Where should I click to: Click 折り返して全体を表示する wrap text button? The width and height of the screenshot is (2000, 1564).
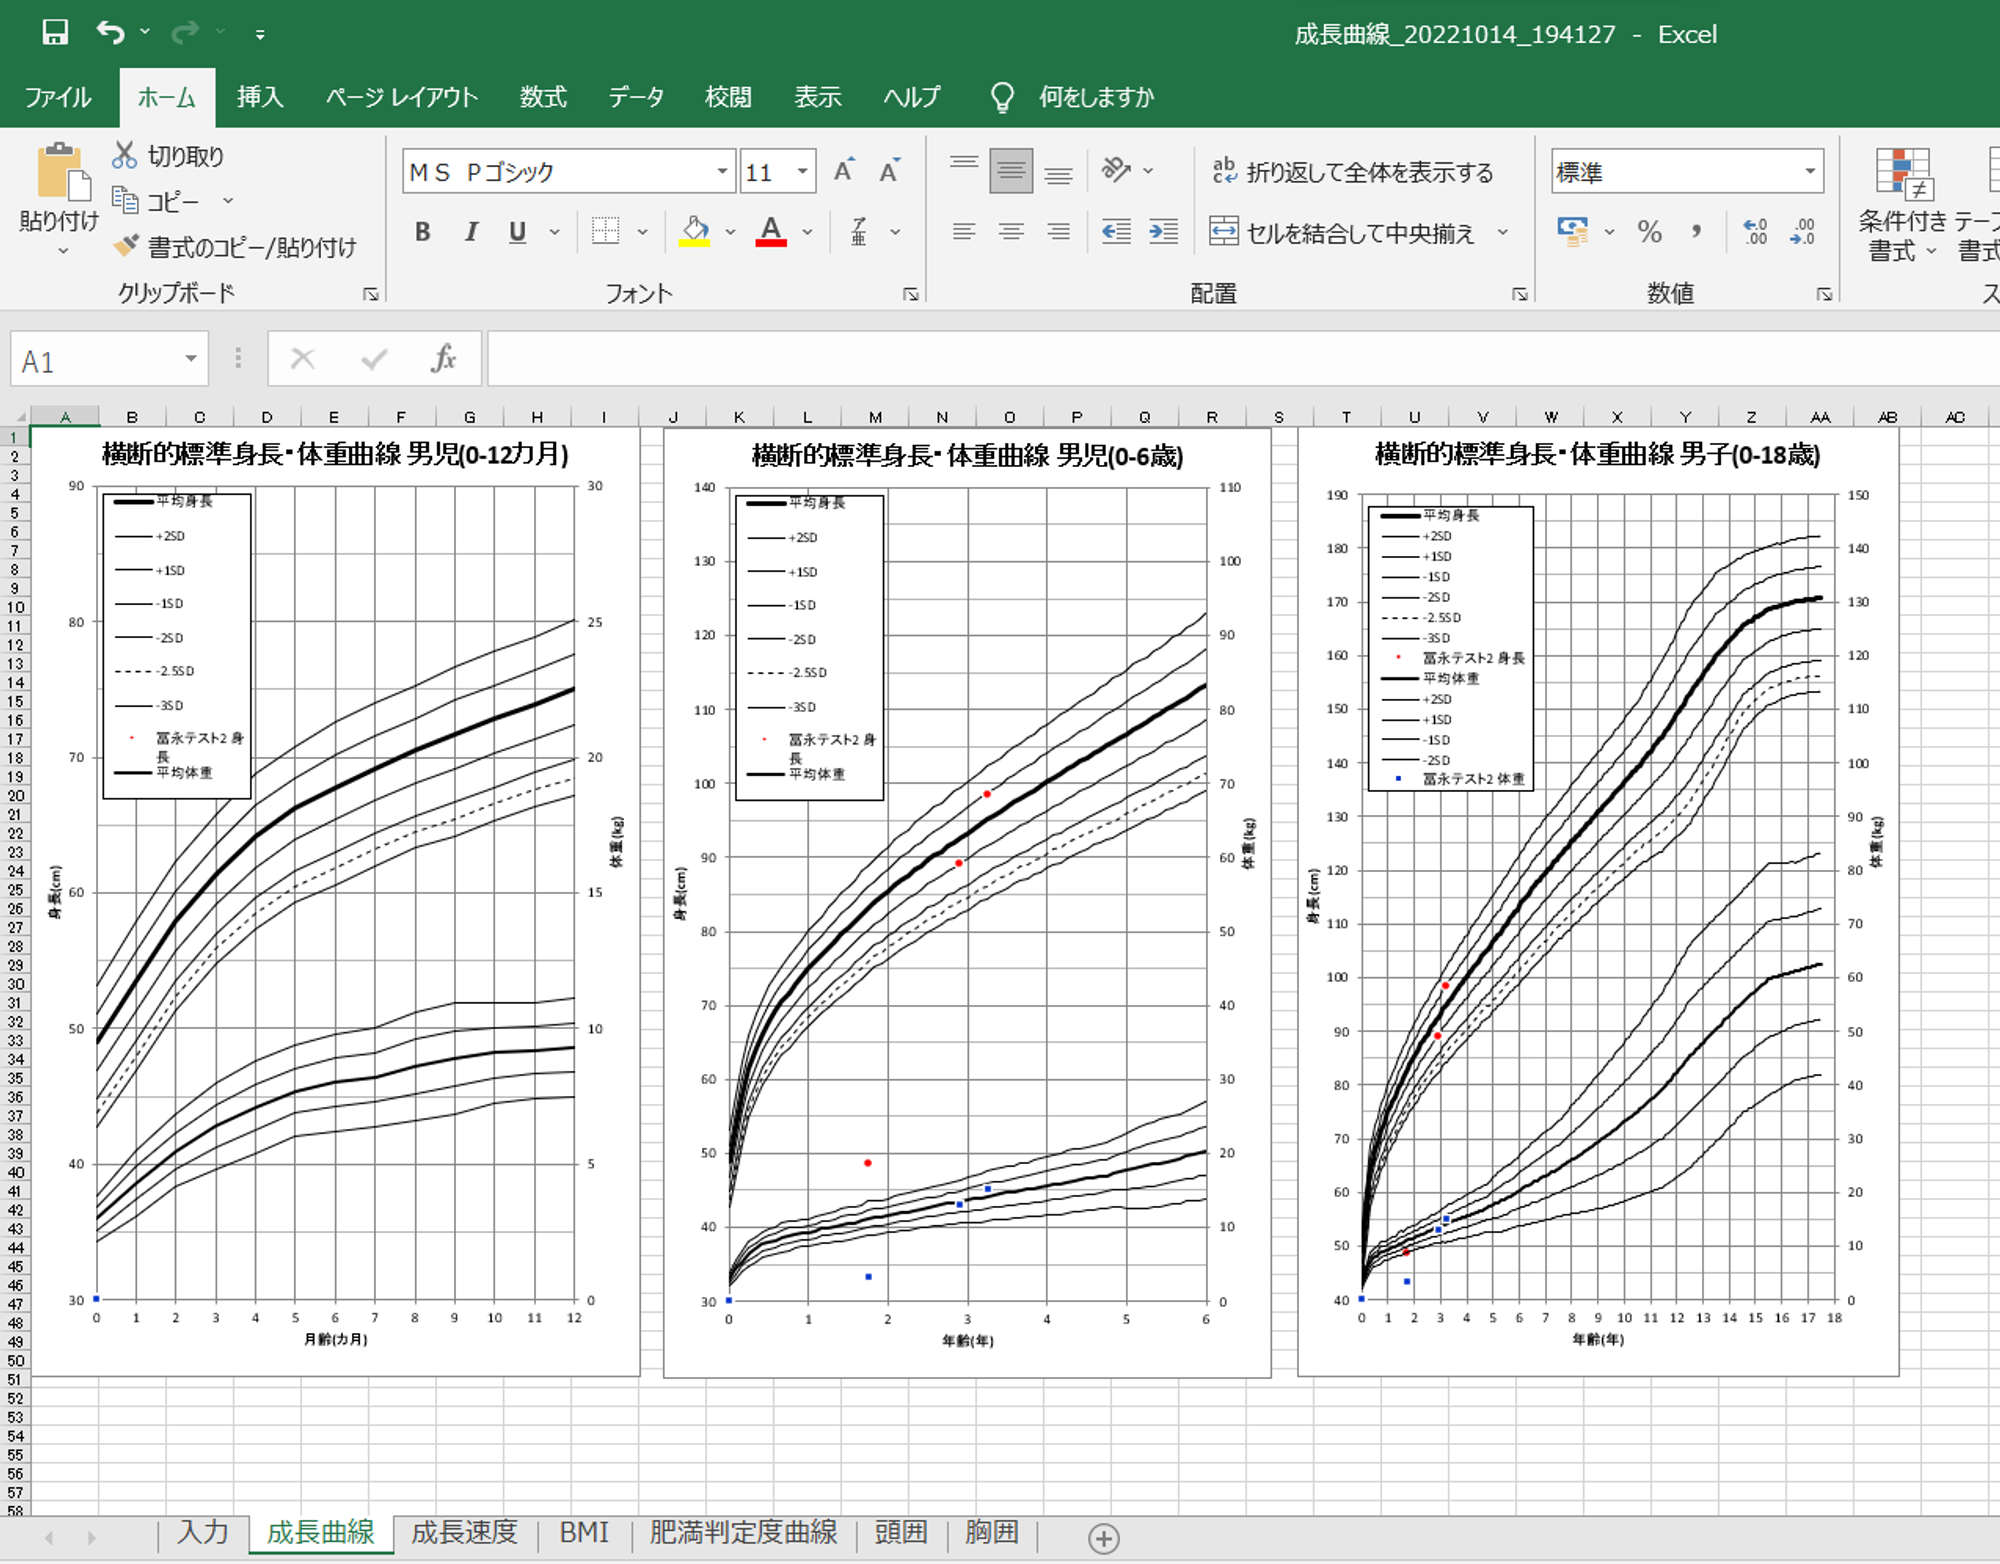point(1353,172)
